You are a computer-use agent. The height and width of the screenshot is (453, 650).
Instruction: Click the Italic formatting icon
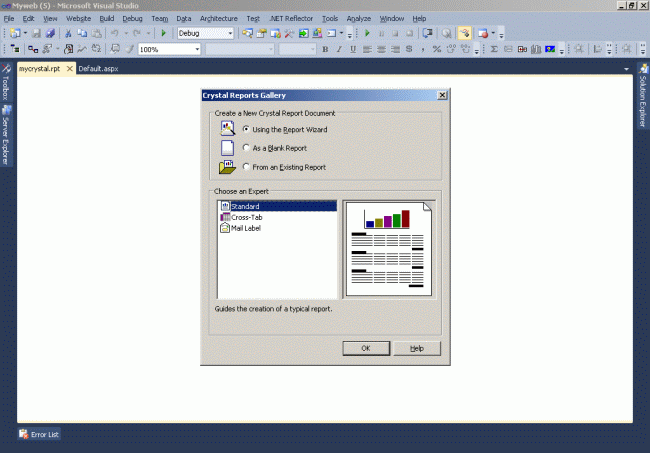pyautogui.click(x=339, y=49)
